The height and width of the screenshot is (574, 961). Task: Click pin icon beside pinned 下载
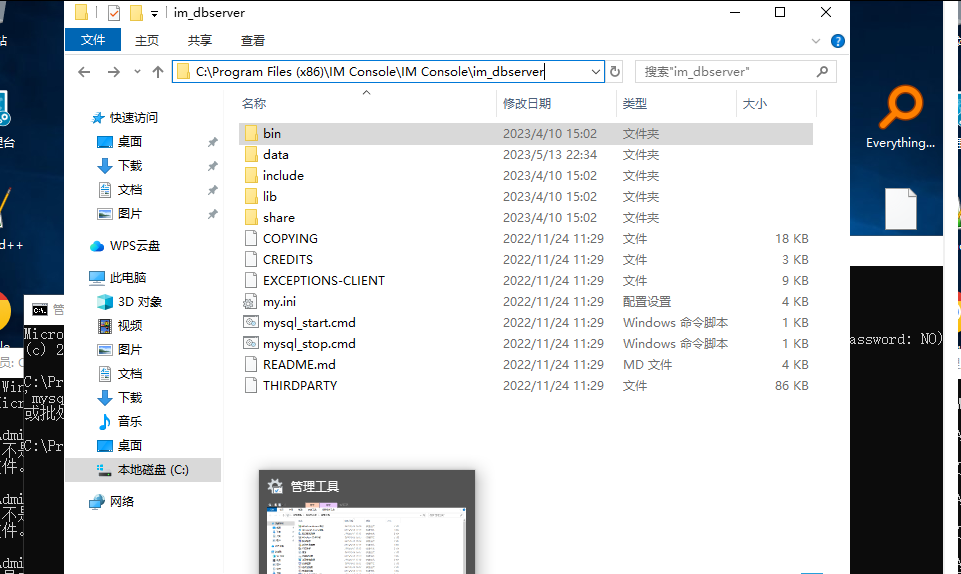click(x=212, y=166)
